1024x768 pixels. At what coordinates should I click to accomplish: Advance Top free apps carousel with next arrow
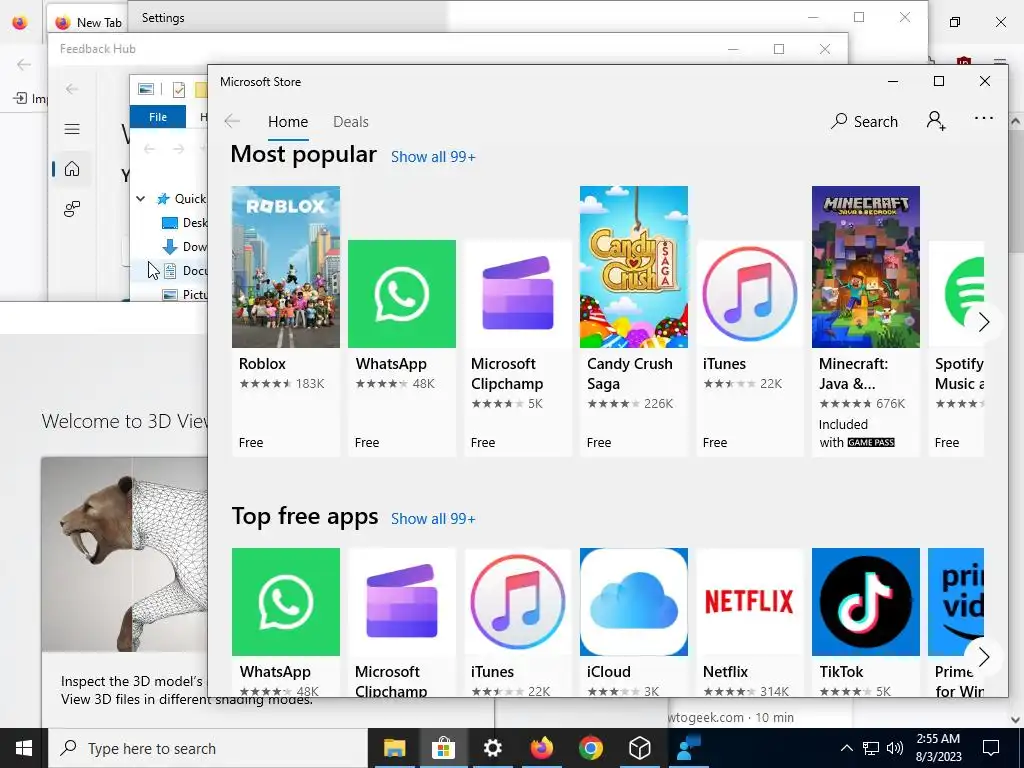pos(984,656)
